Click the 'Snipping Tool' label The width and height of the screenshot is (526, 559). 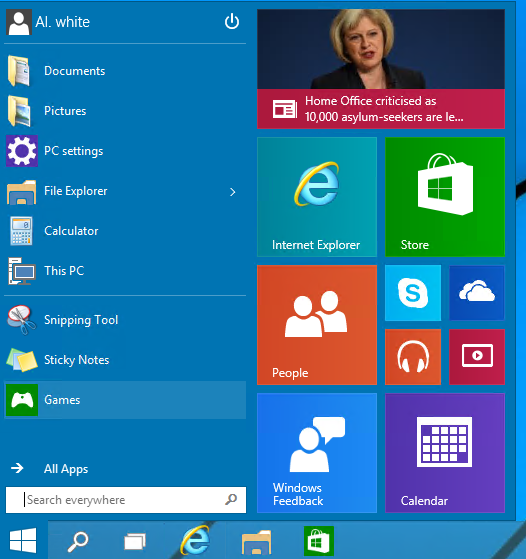click(x=81, y=320)
